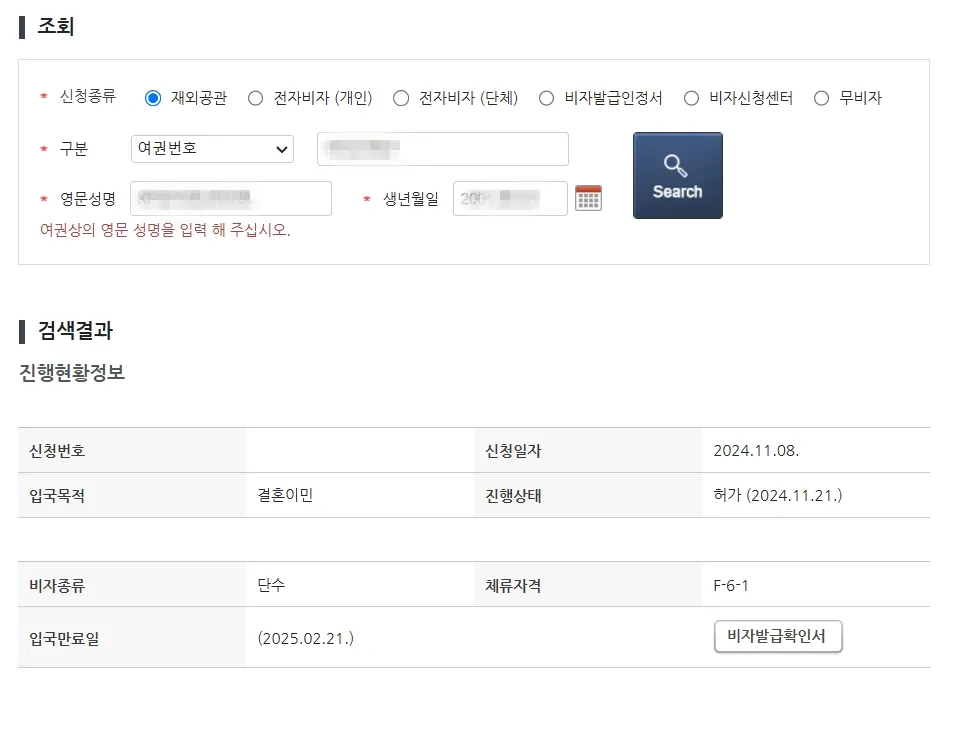The width and height of the screenshot is (960, 734).
Task: Click the 입국만료일 label cell
Action: coord(132,638)
